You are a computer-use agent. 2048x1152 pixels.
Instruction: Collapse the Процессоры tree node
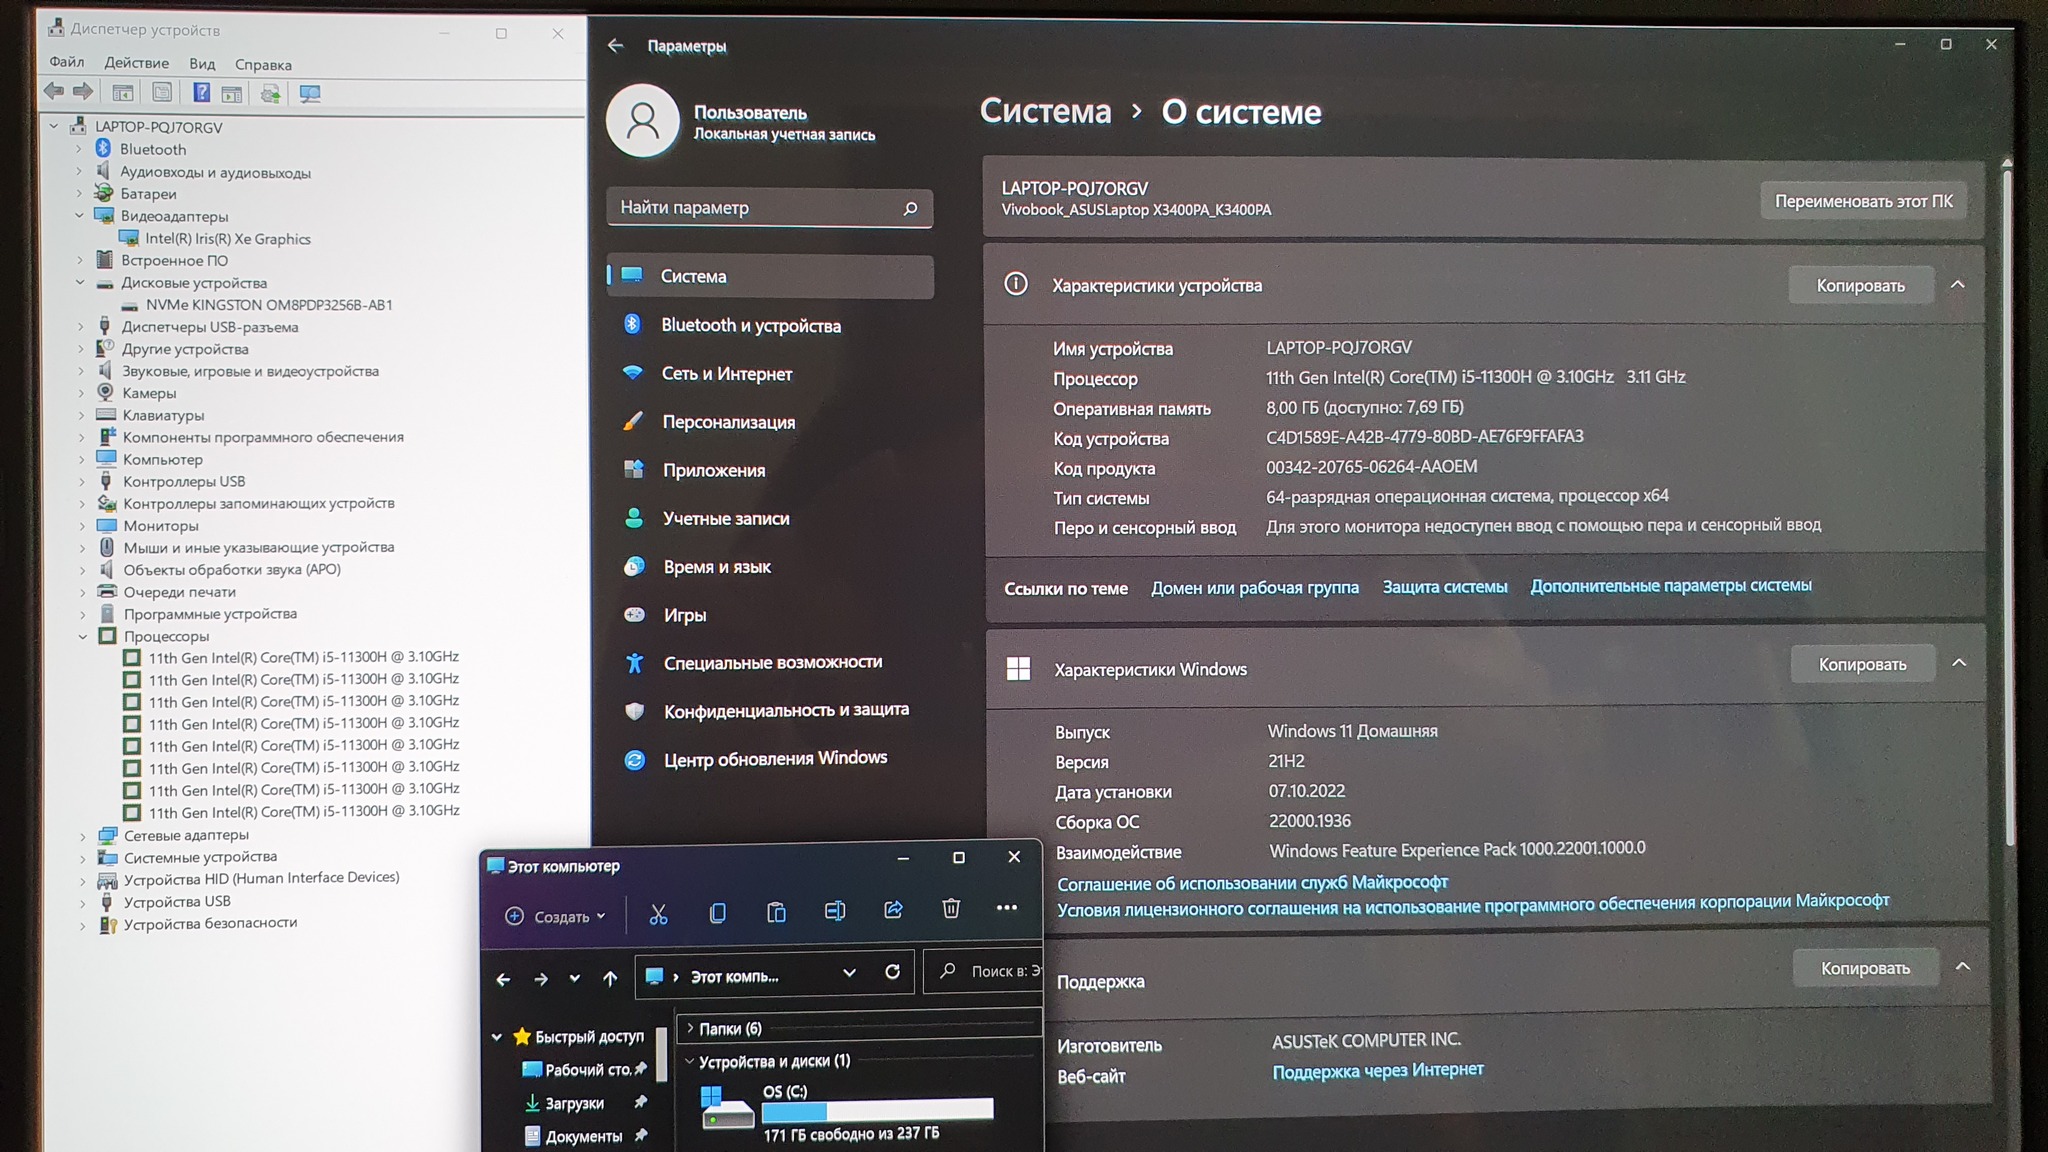pyautogui.click(x=83, y=636)
